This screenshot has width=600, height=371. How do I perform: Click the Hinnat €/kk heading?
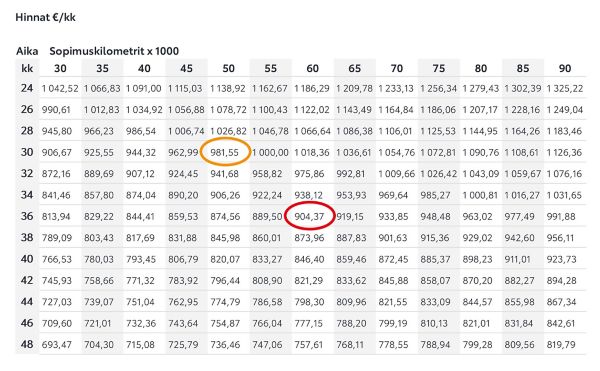(46, 17)
